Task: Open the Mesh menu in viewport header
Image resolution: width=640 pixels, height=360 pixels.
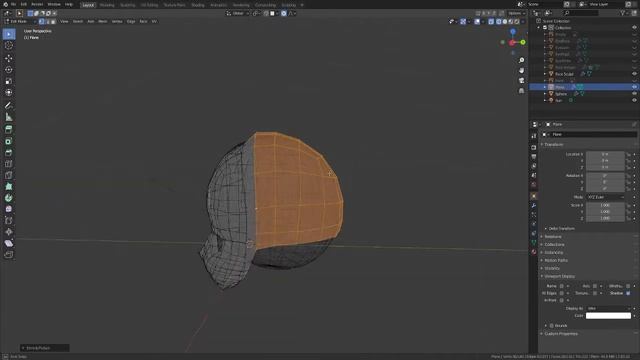Action: (x=102, y=21)
